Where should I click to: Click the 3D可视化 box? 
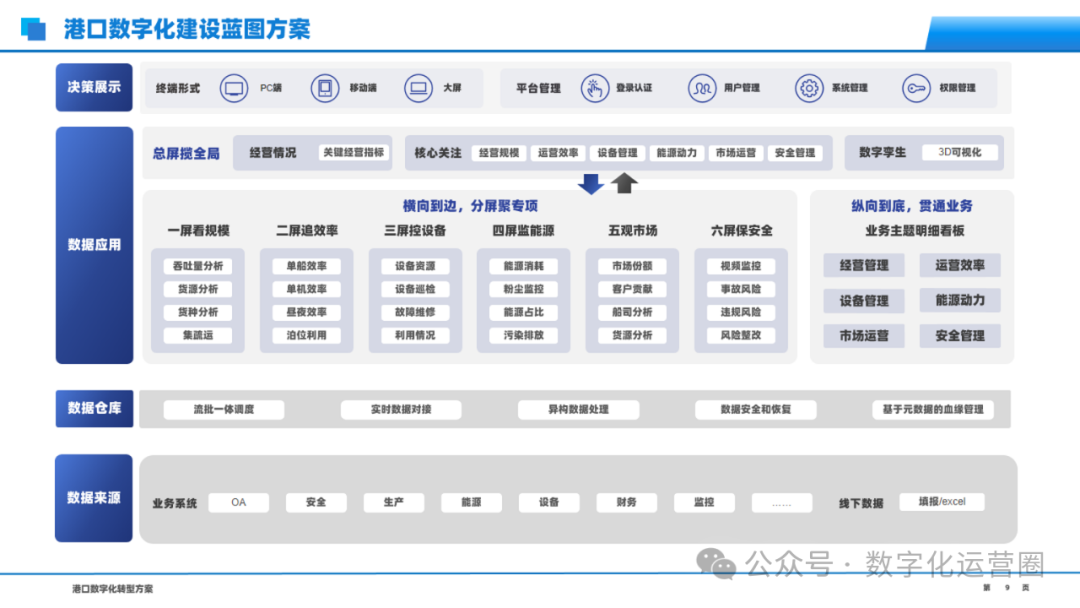click(x=960, y=152)
